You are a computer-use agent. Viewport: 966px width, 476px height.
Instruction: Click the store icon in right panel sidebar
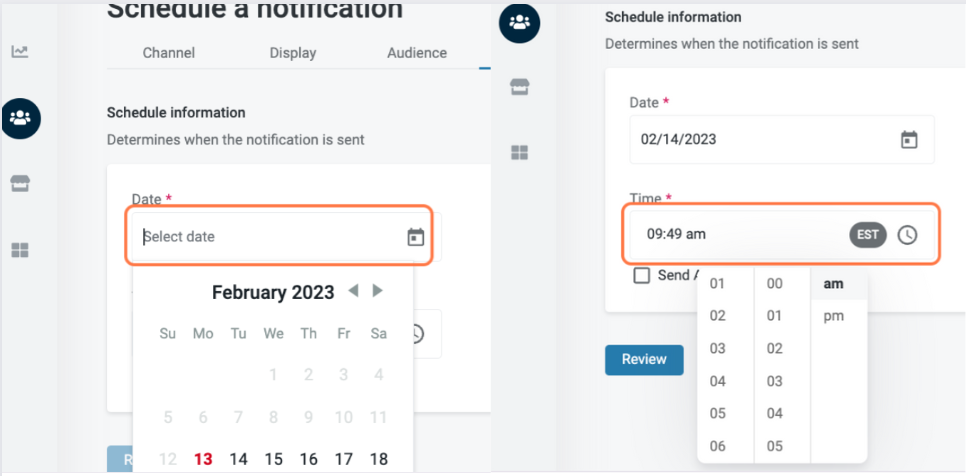point(519,87)
